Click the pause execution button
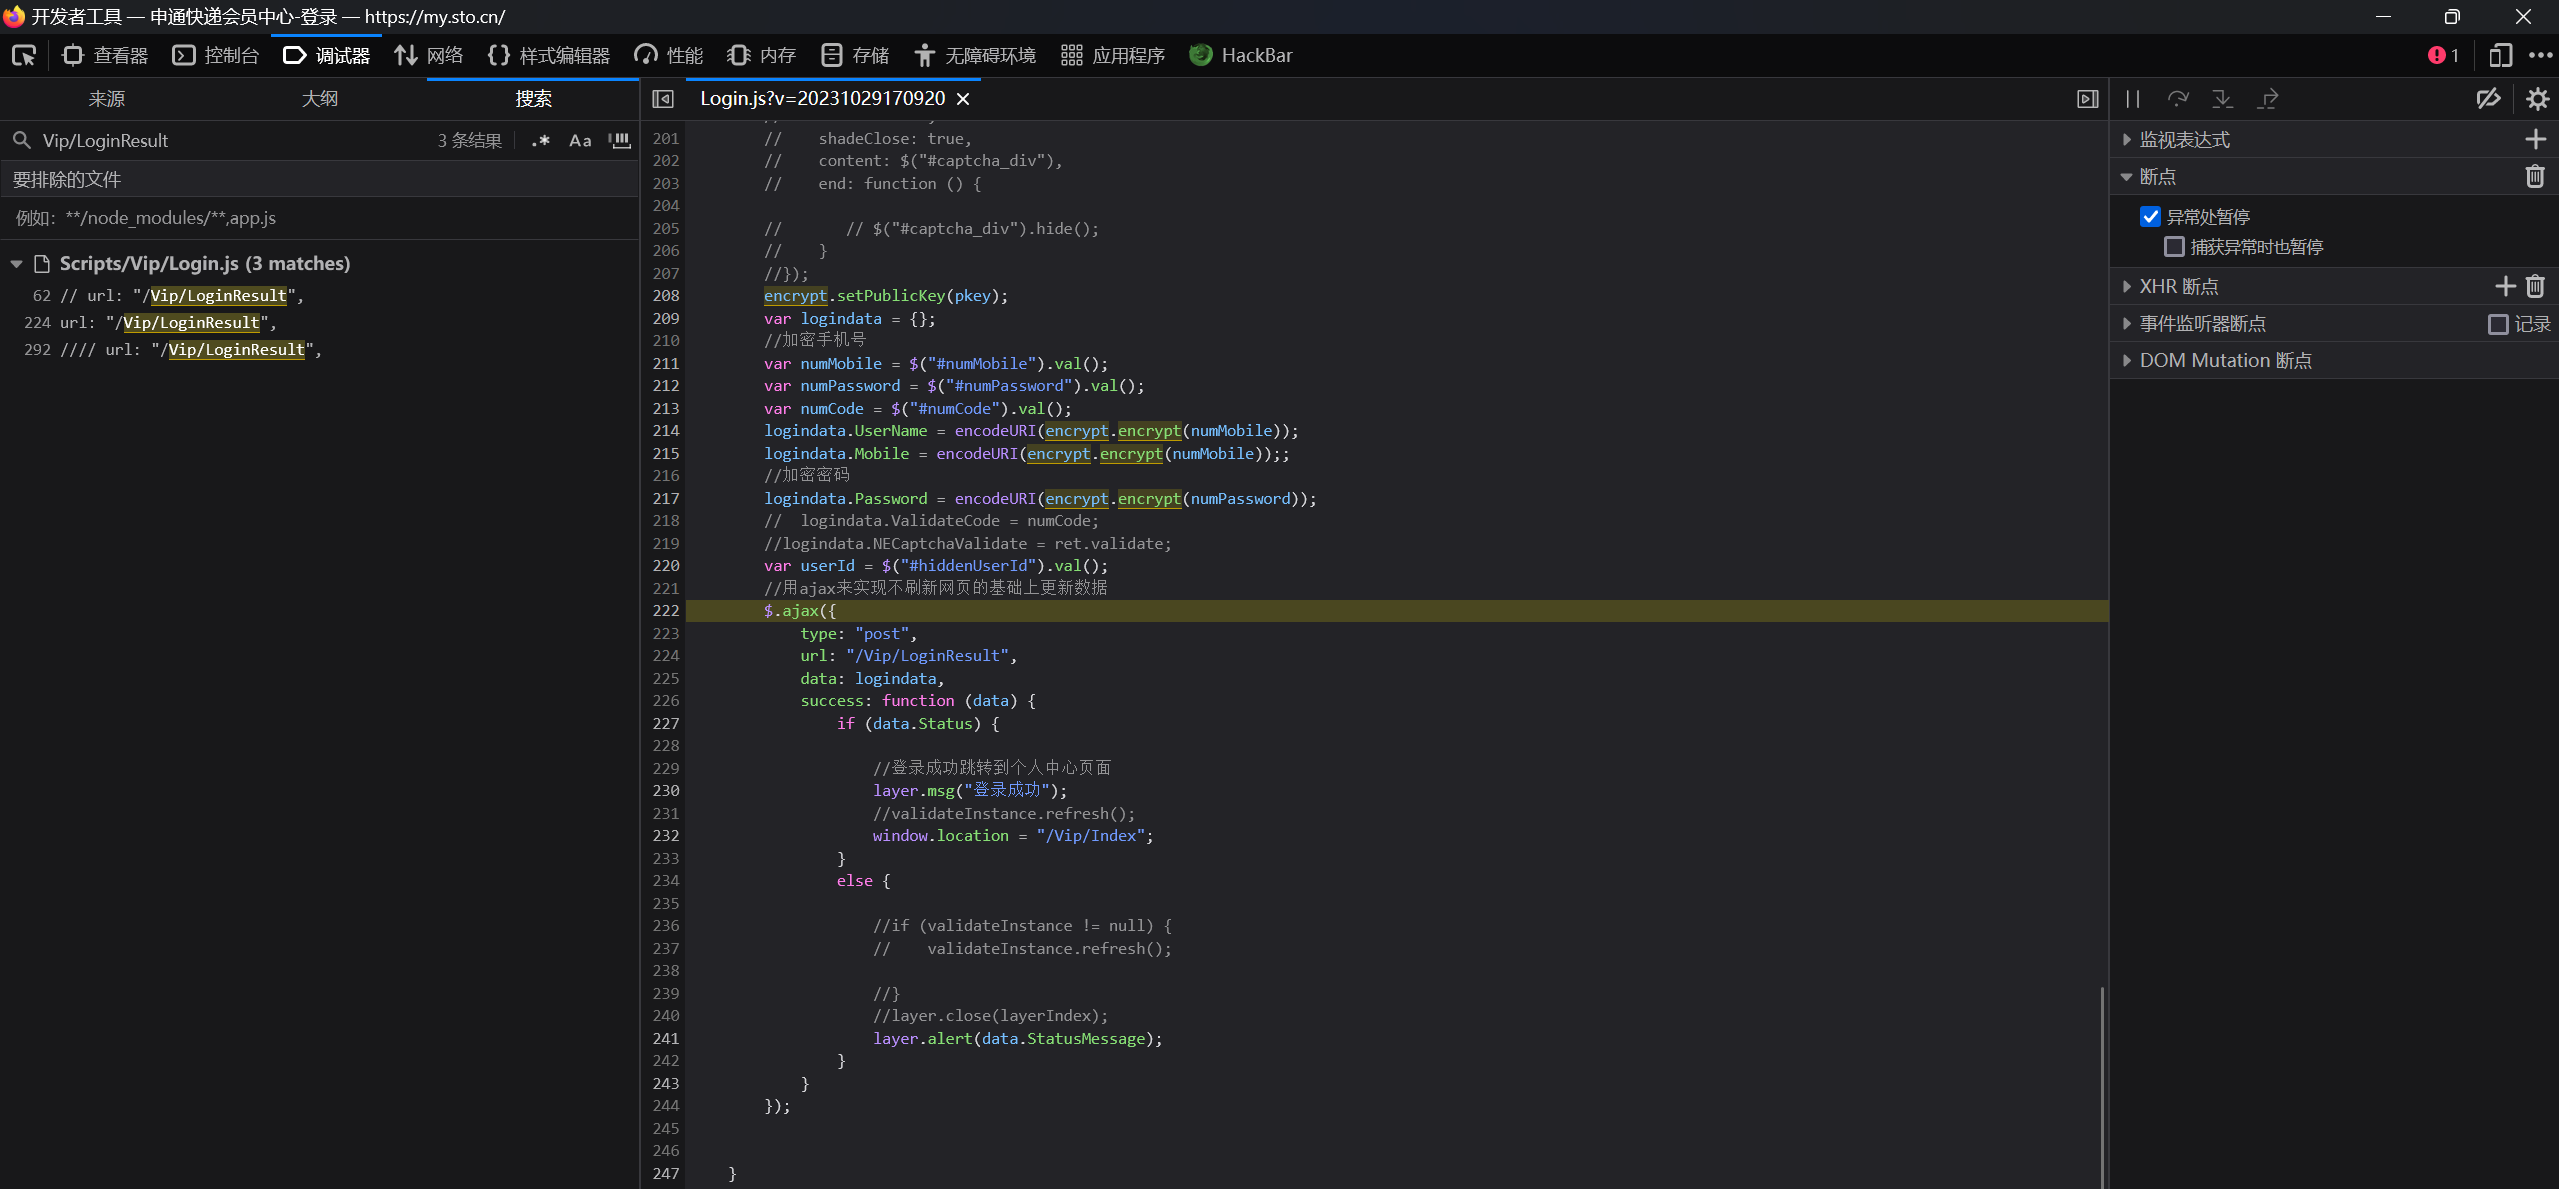 [x=2133, y=99]
